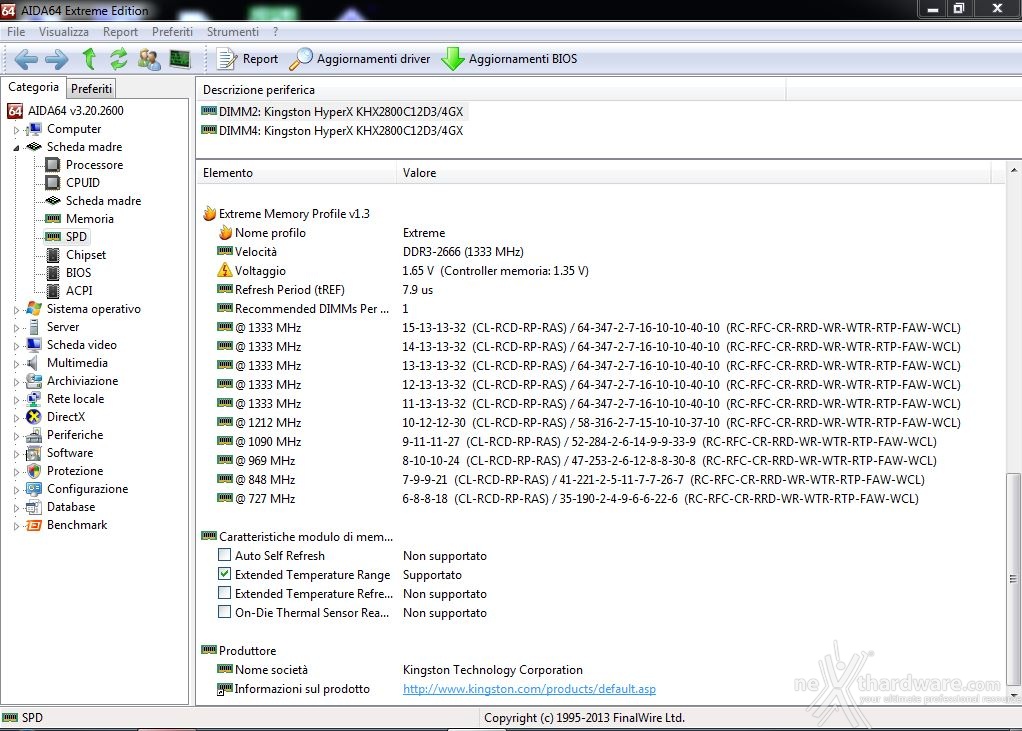Click the vertical scrollbar thumb

(x=1013, y=579)
